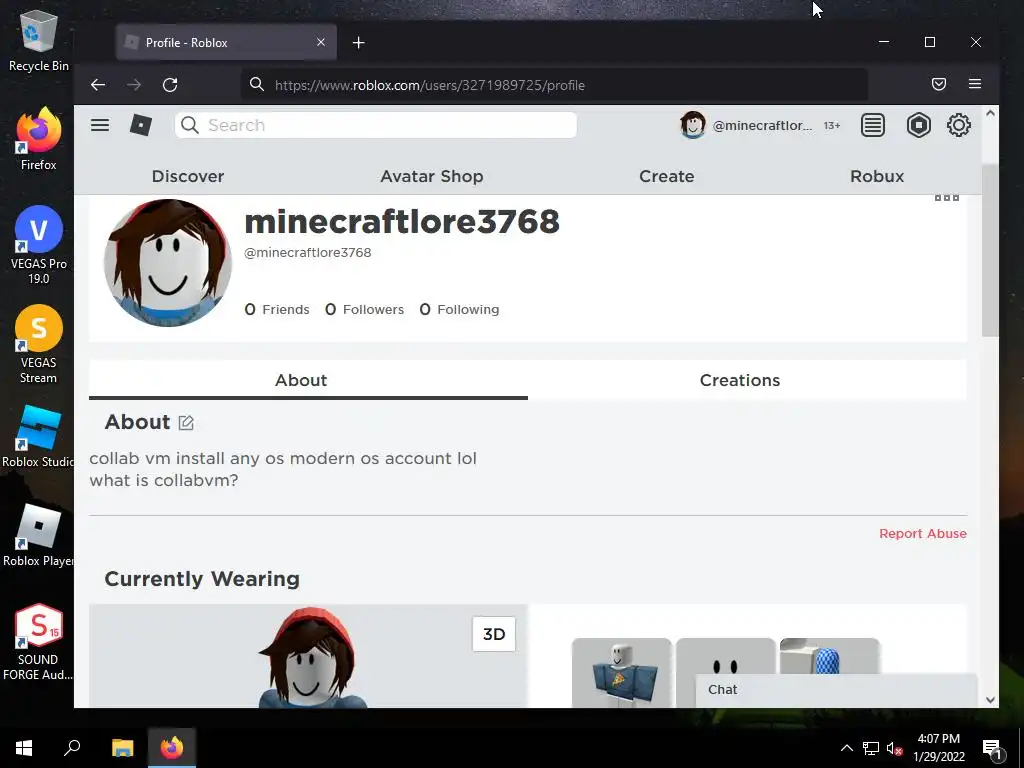Open the Robux balance icon
The image size is (1024, 768).
pos(918,125)
